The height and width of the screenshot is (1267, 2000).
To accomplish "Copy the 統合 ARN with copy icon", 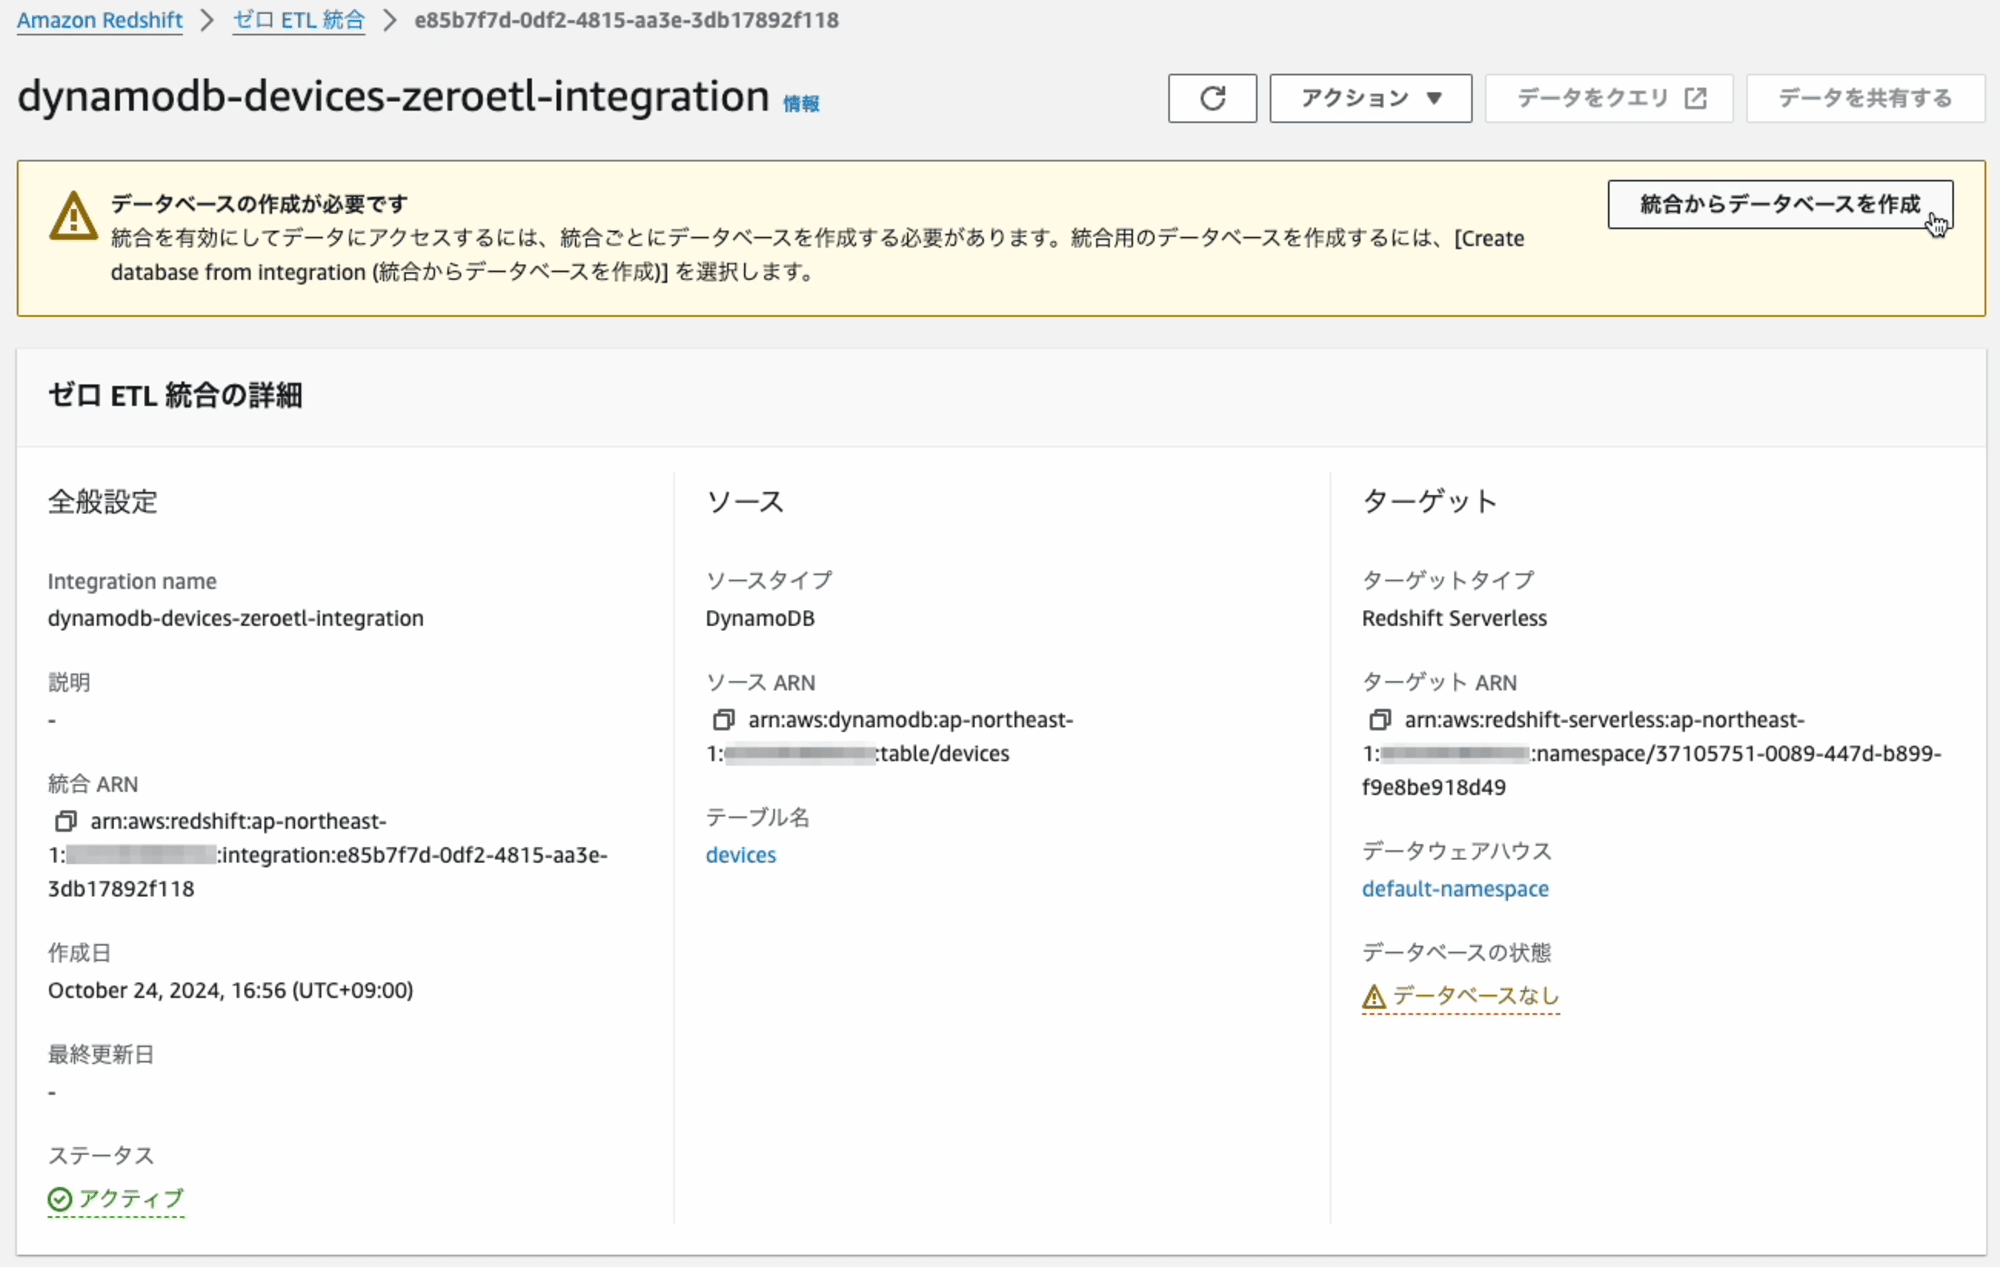I will tap(65, 821).
